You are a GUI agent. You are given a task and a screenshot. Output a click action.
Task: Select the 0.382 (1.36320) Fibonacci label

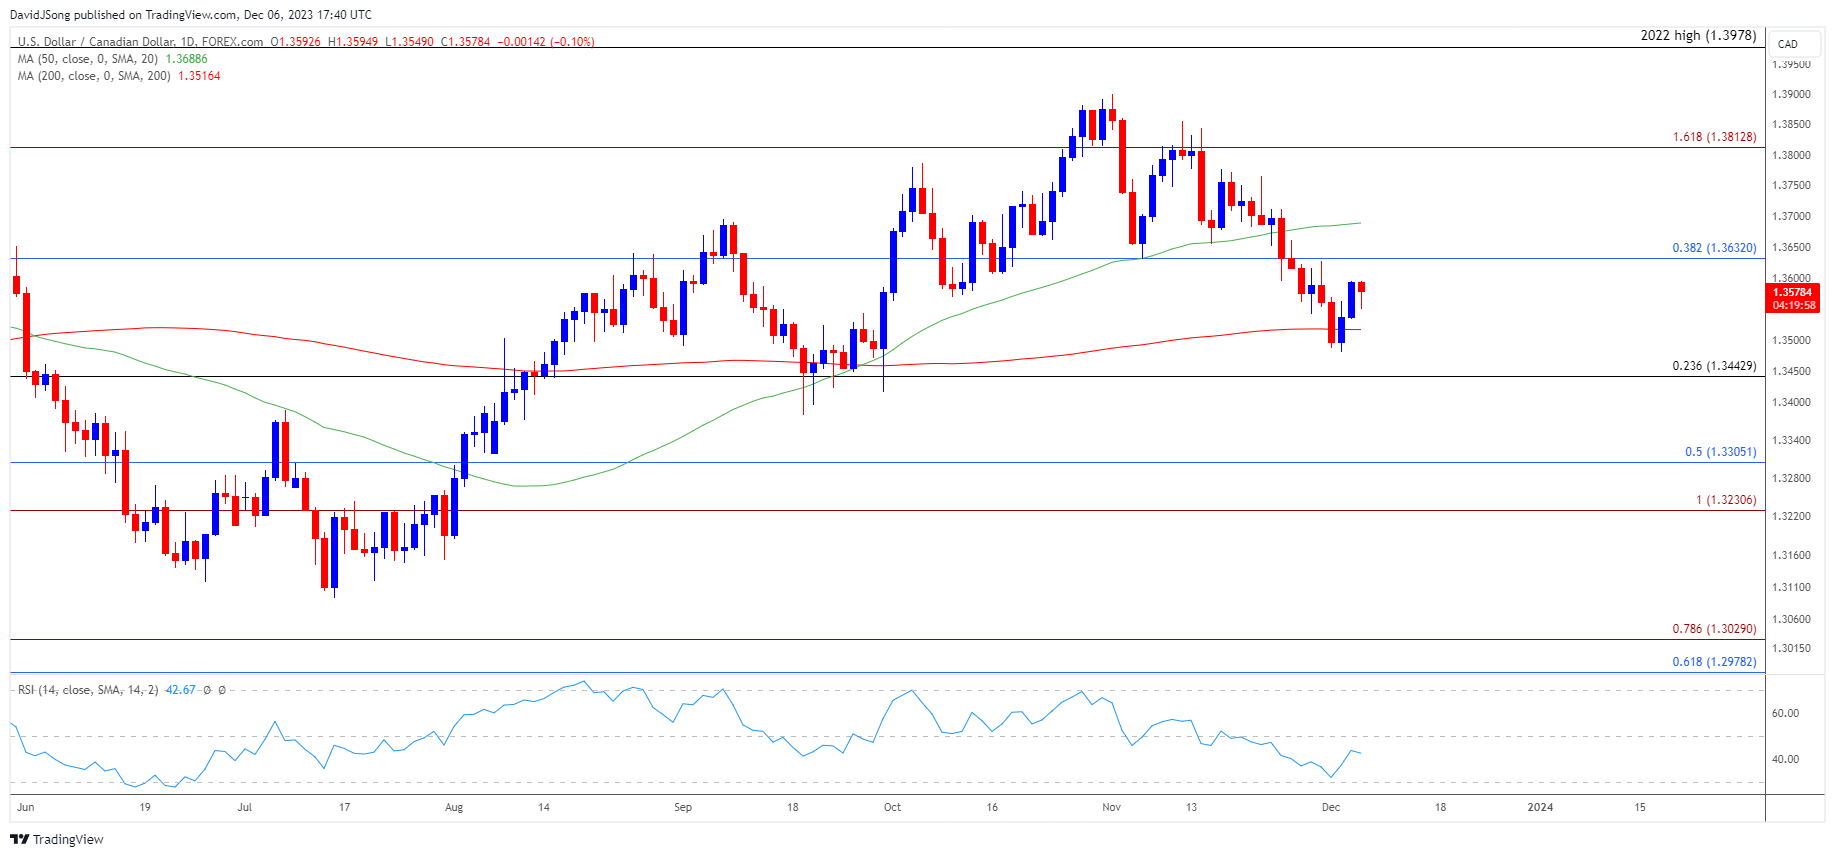tap(1714, 248)
